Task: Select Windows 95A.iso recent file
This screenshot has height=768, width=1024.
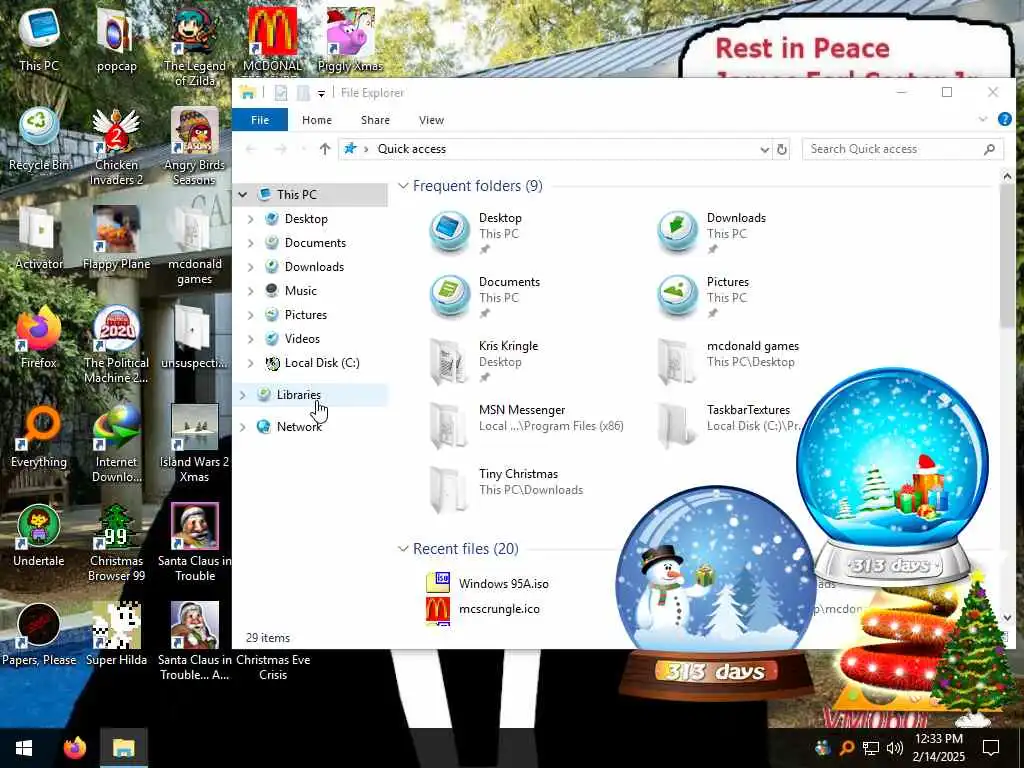Action: coord(503,584)
